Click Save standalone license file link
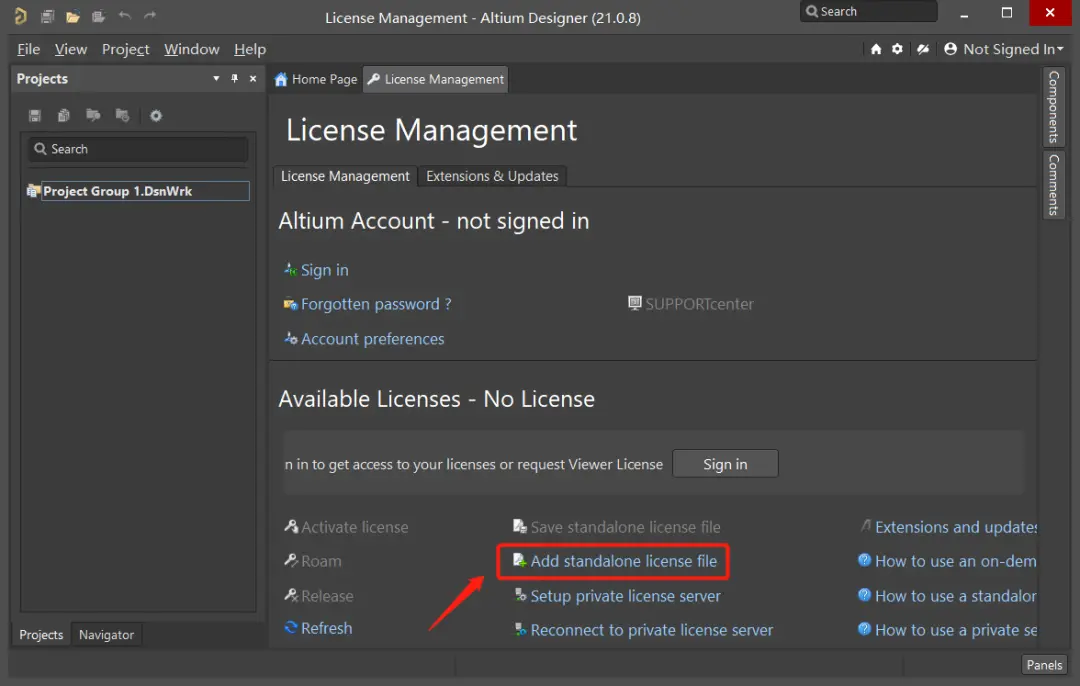Viewport: 1080px width, 686px height. pos(625,527)
